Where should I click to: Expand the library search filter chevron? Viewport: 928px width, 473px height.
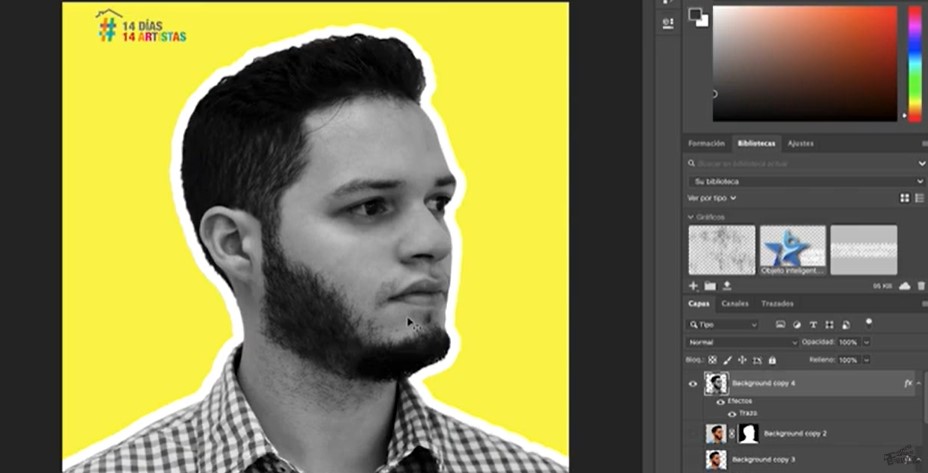pos(921,163)
